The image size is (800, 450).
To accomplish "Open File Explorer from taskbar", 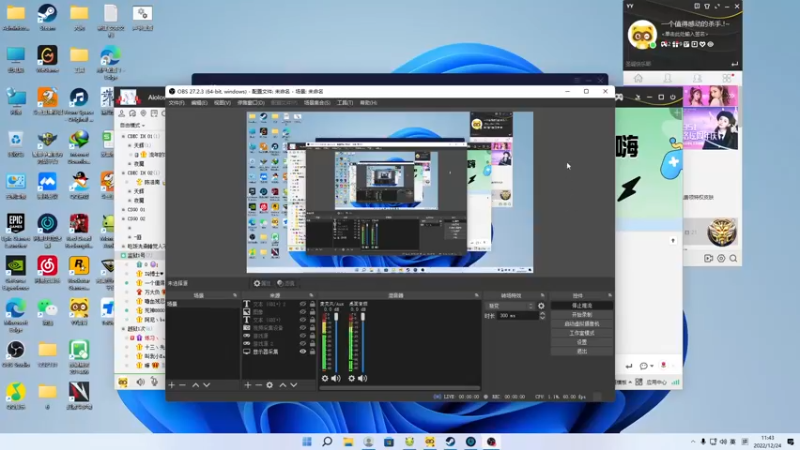I will (x=348, y=441).
